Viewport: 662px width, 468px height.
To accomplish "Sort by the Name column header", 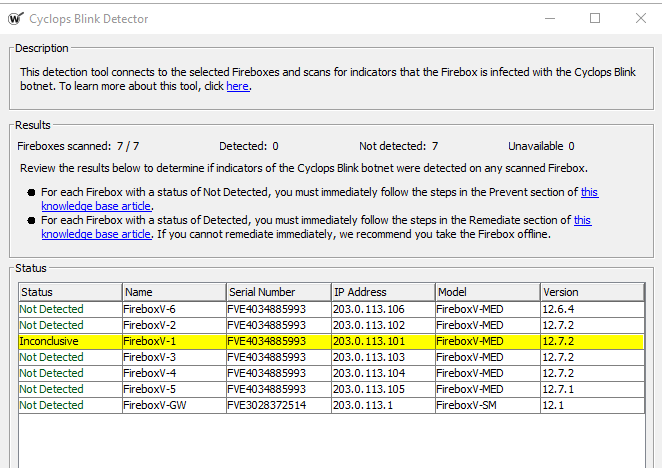I will (173, 292).
